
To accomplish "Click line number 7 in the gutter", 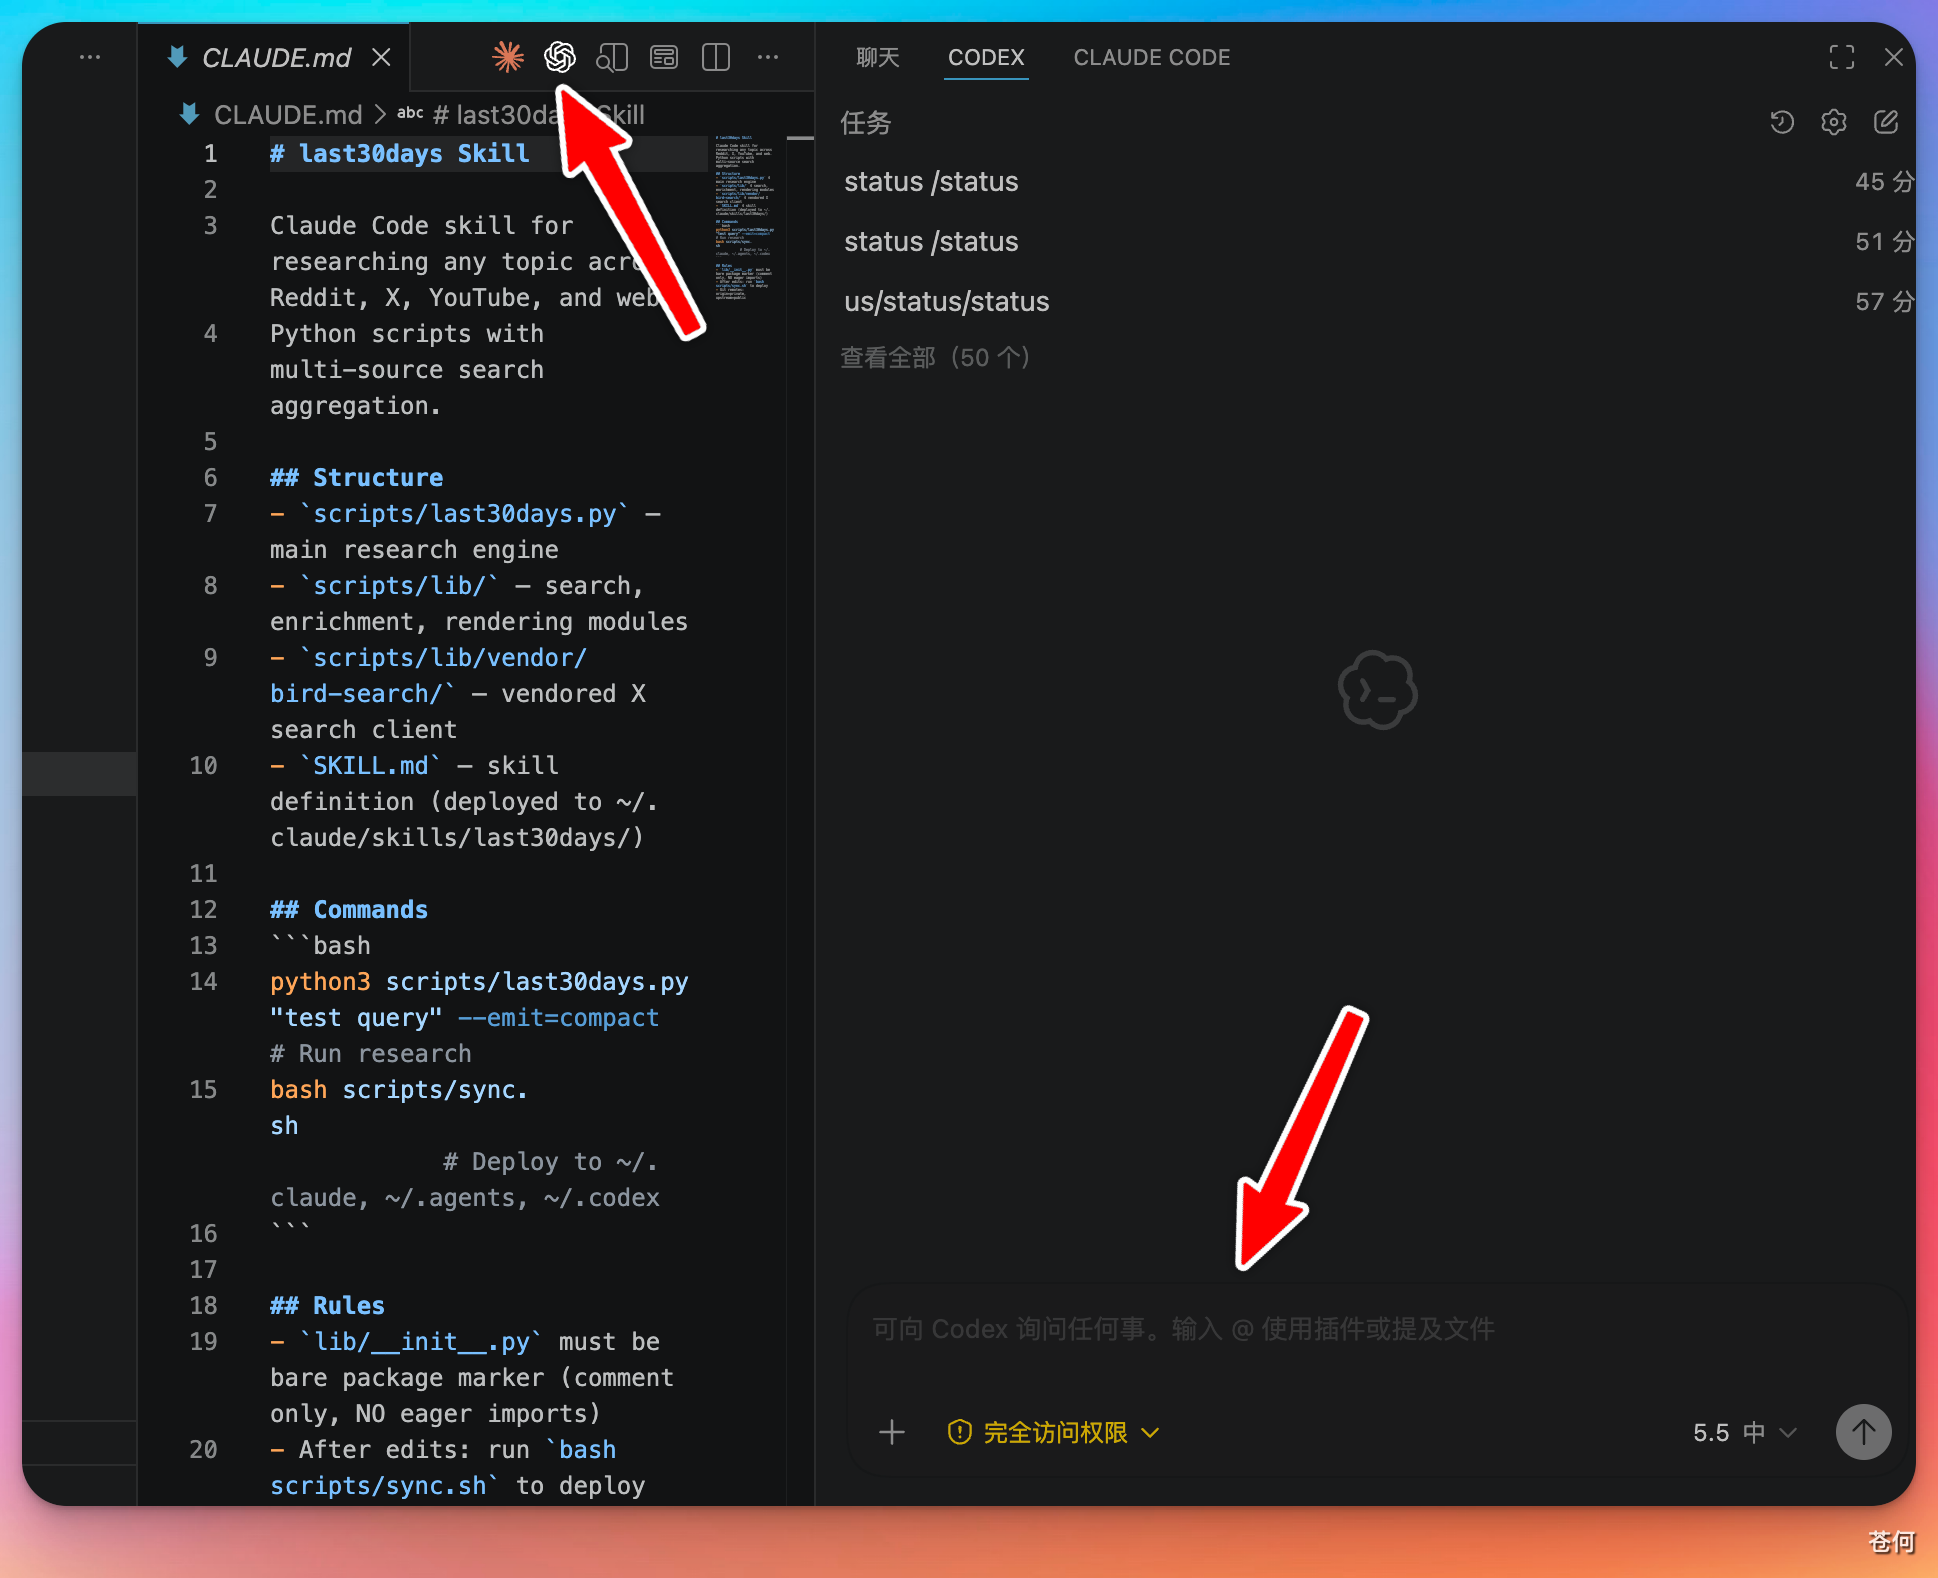I will click(x=210, y=513).
